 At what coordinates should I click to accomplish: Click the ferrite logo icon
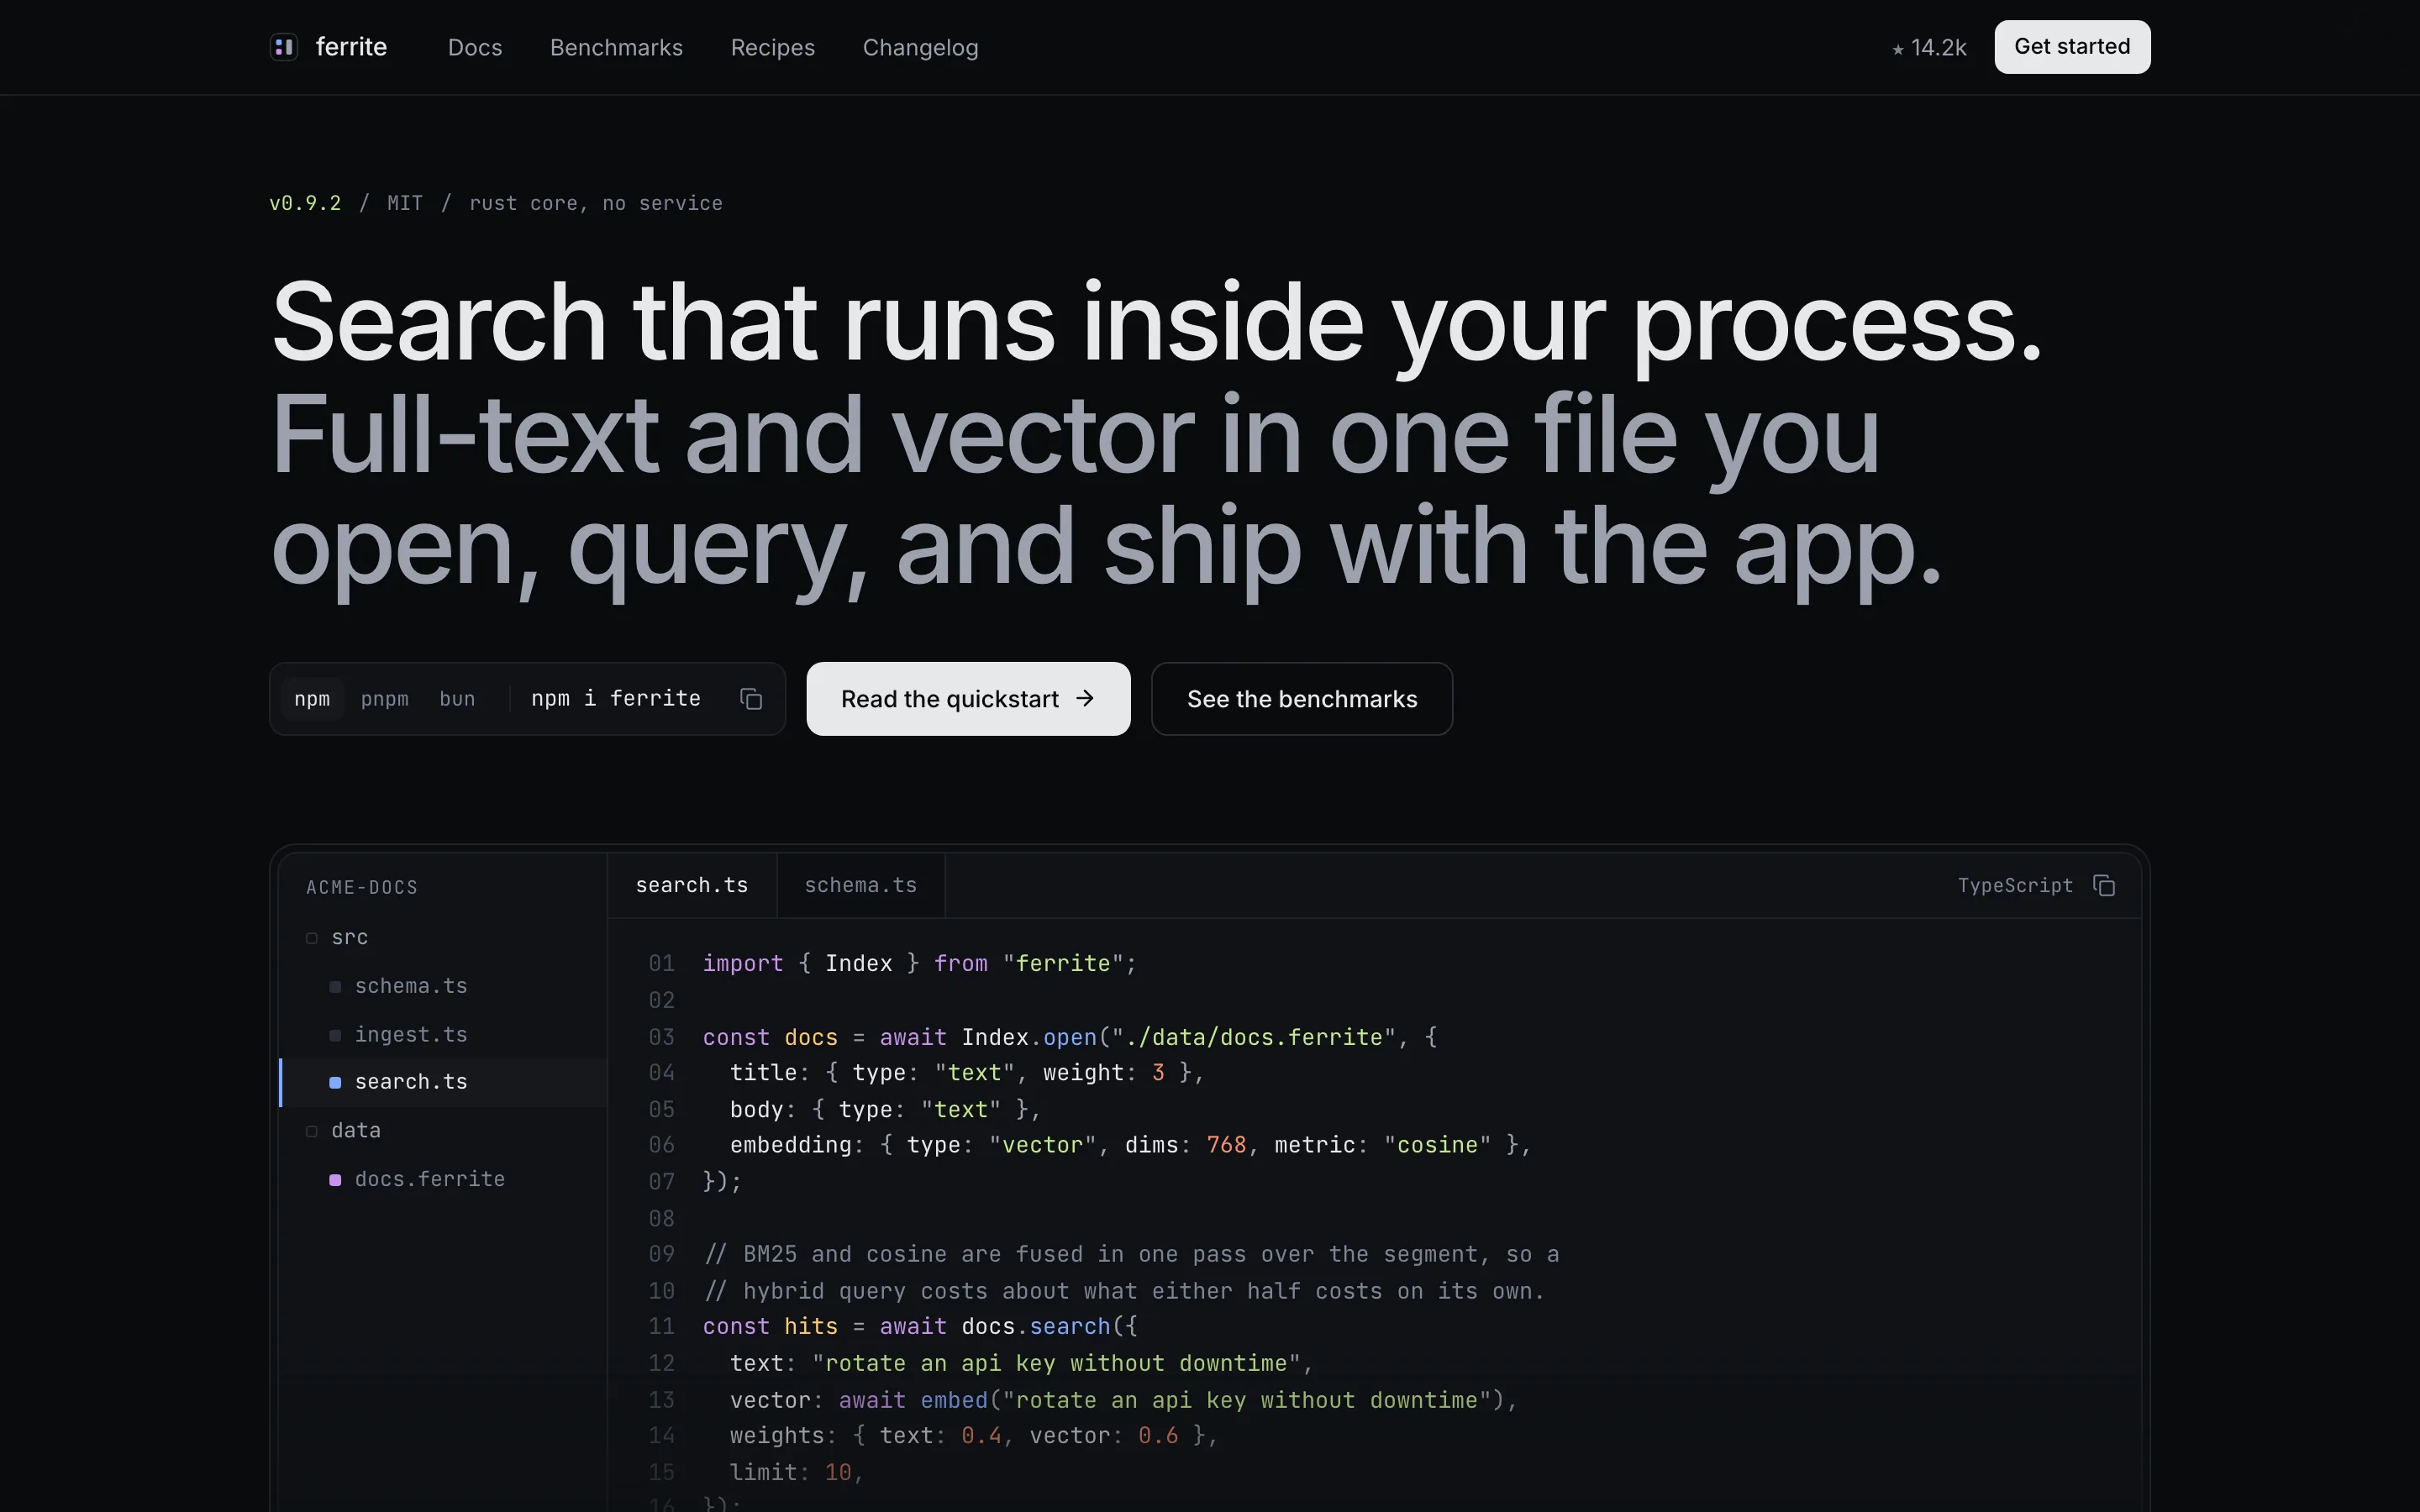[284, 47]
